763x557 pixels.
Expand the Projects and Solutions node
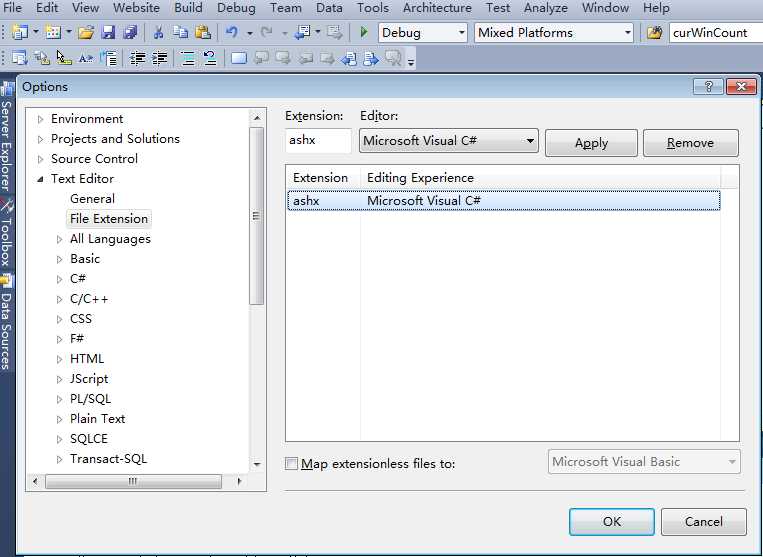click(x=41, y=139)
